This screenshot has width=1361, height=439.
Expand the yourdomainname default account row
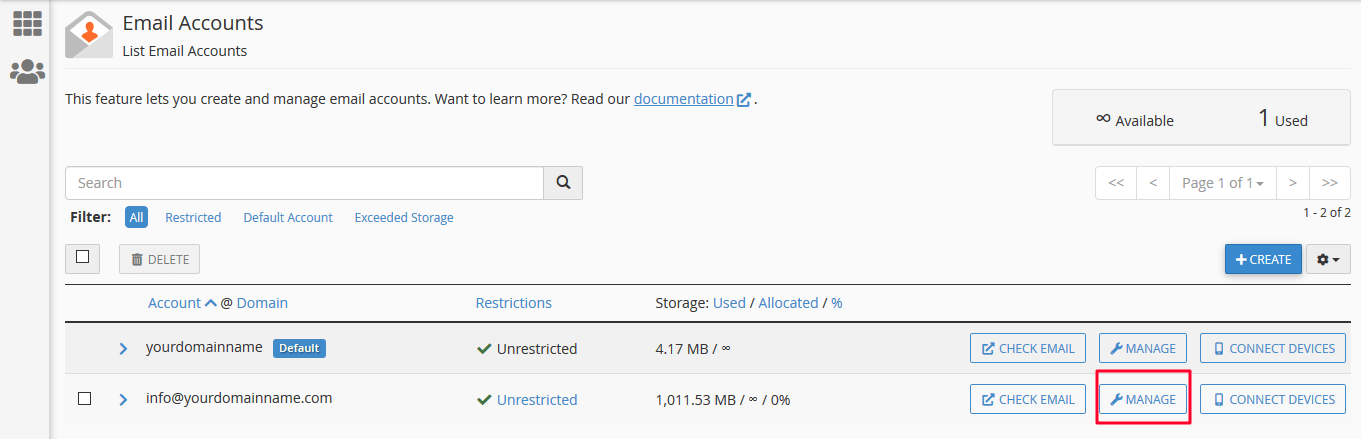(x=124, y=349)
